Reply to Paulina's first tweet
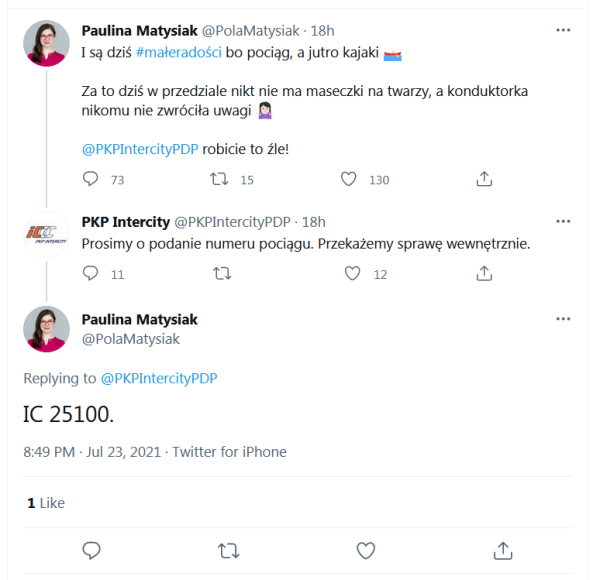The height and width of the screenshot is (580, 600). (91, 180)
